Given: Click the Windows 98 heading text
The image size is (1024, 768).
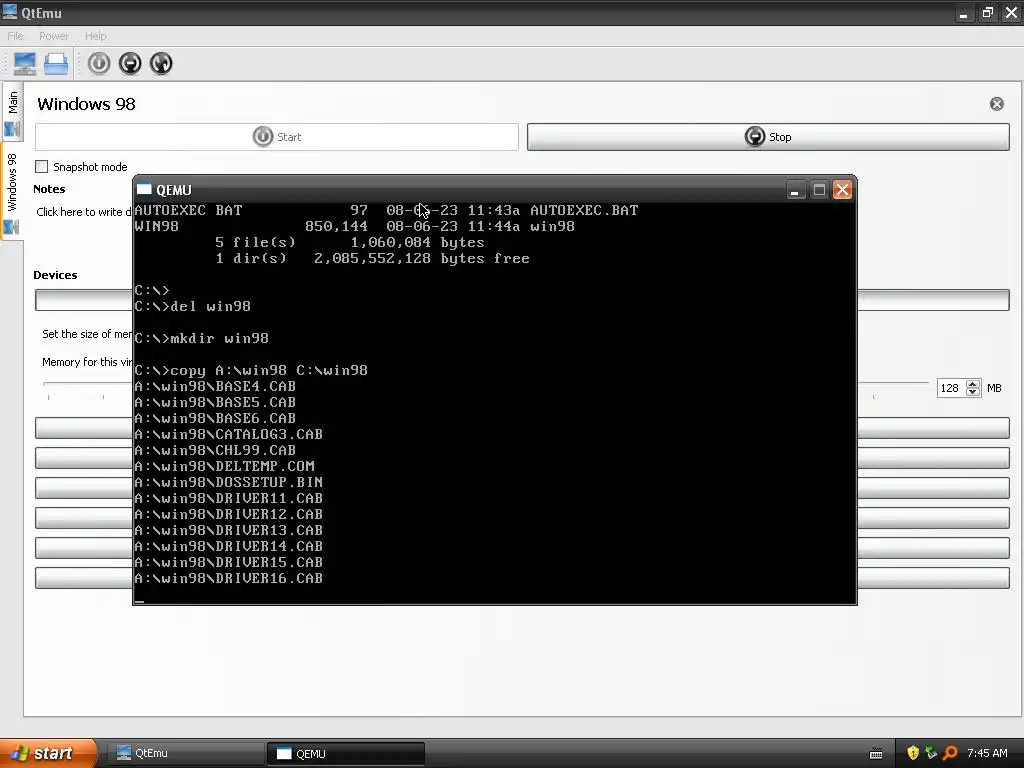Looking at the screenshot, I should point(86,104).
